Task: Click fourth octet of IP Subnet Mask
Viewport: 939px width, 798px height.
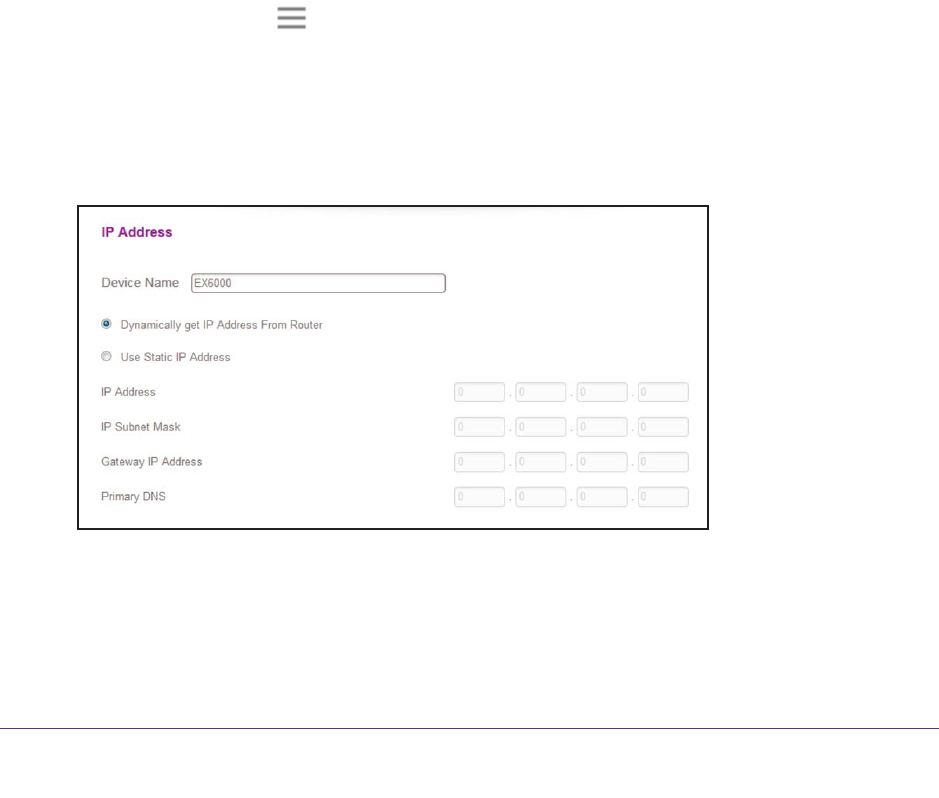Action: coord(663,427)
